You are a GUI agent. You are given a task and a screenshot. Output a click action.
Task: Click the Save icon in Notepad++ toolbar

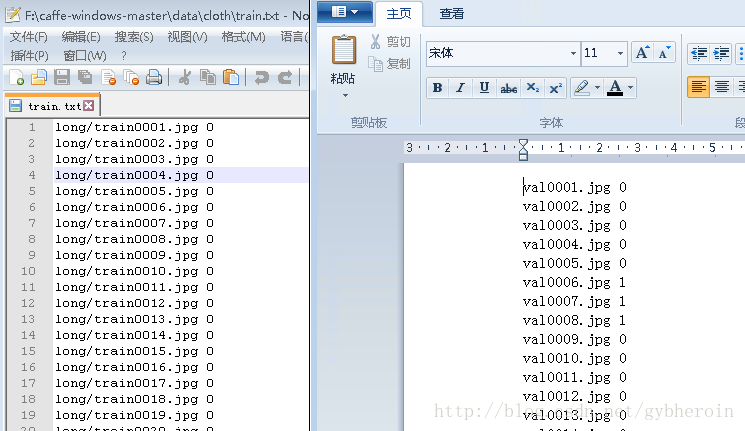pos(62,77)
